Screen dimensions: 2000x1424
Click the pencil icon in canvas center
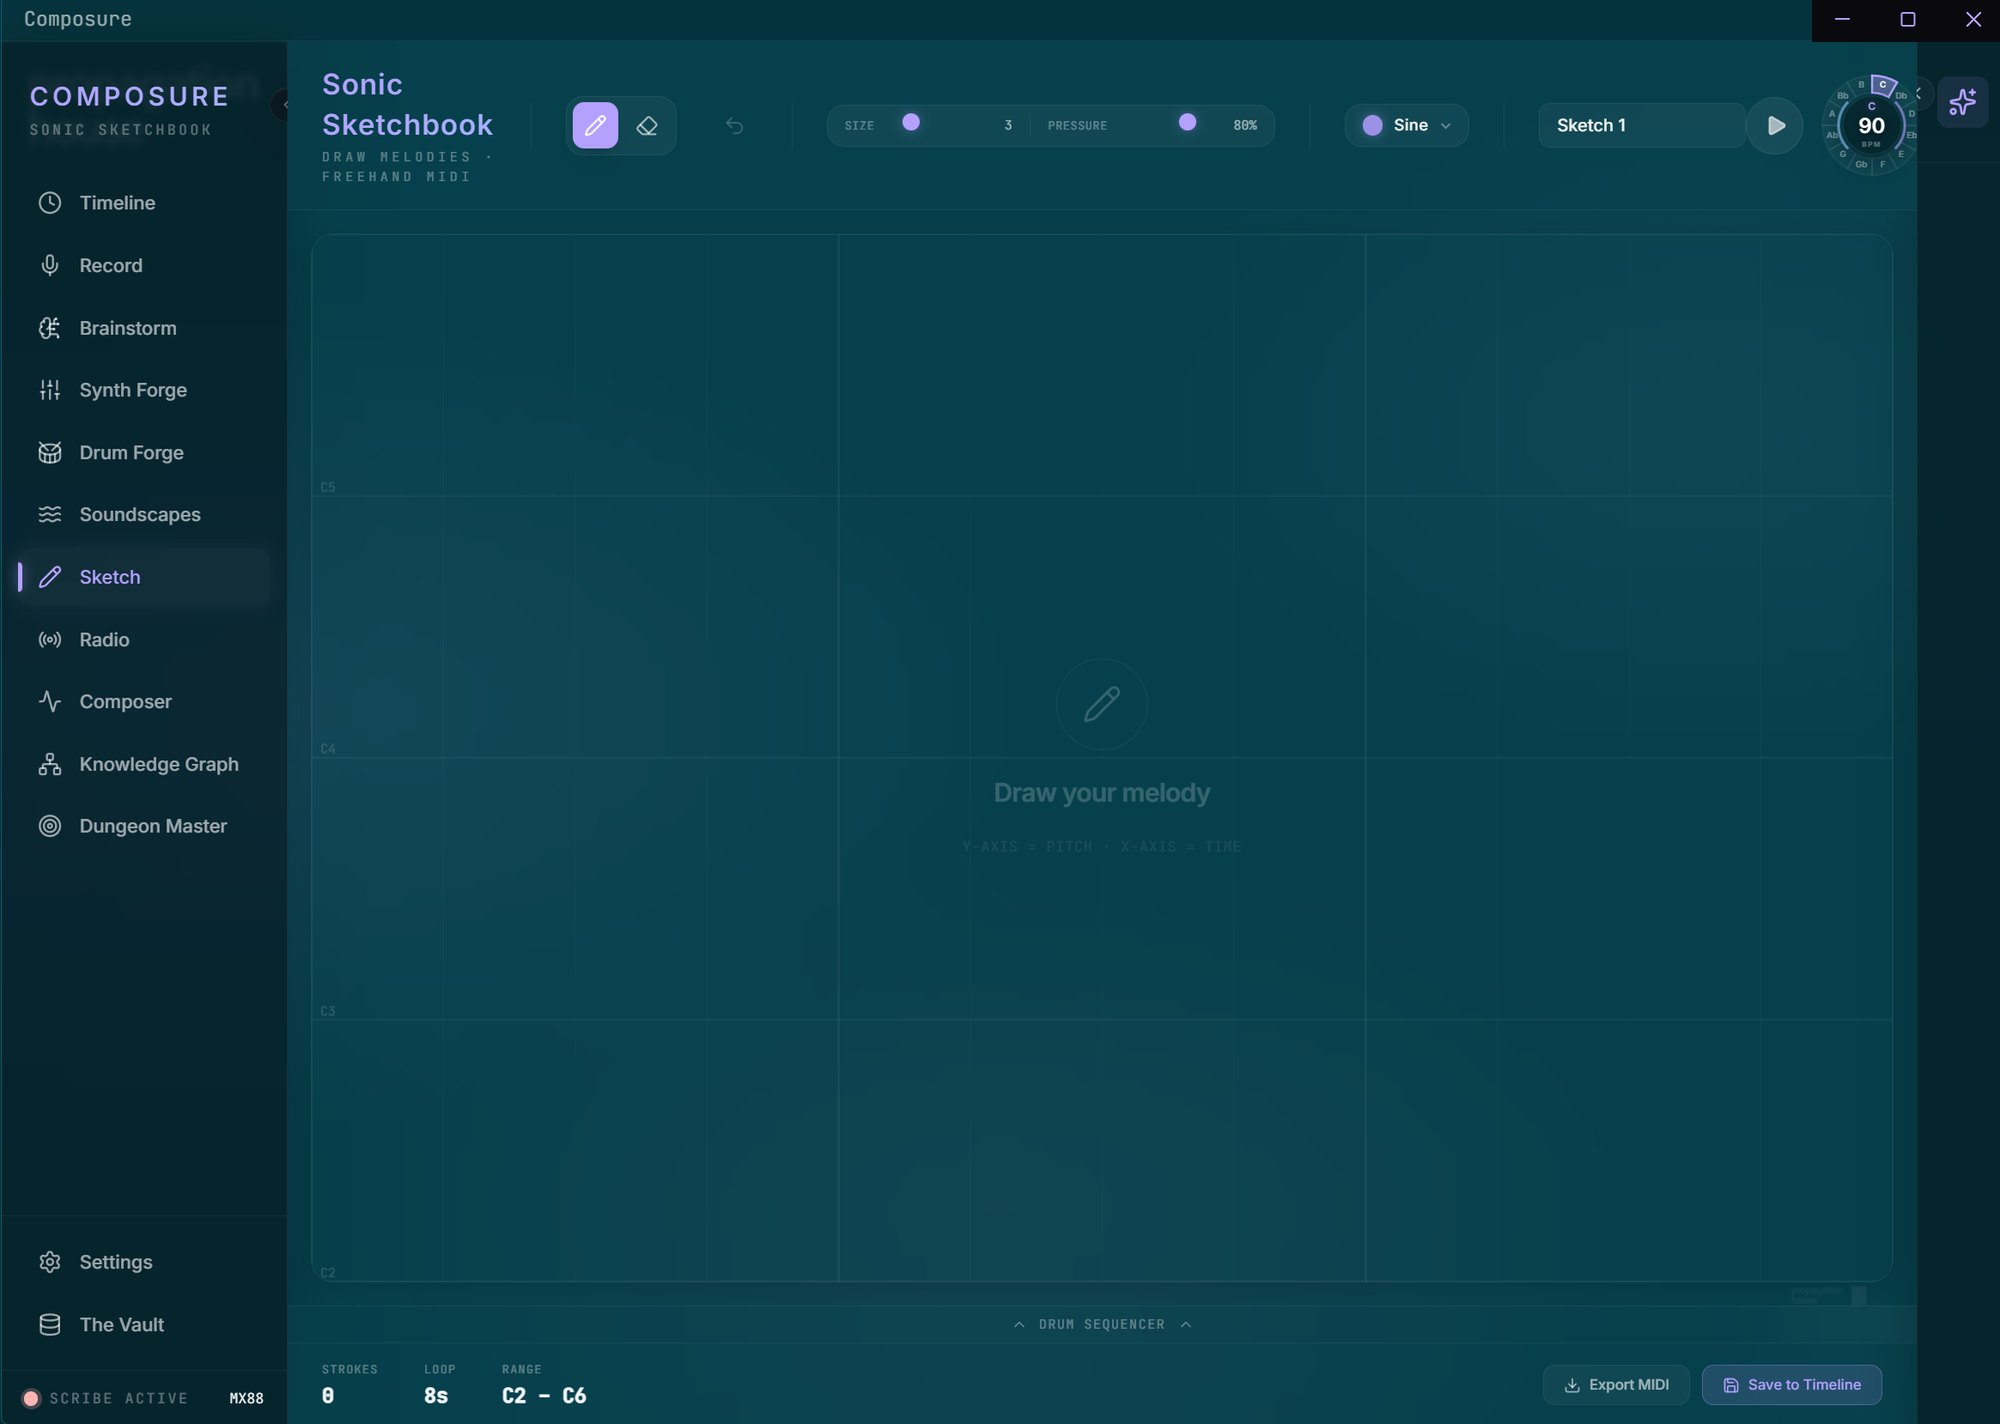[x=1102, y=704]
